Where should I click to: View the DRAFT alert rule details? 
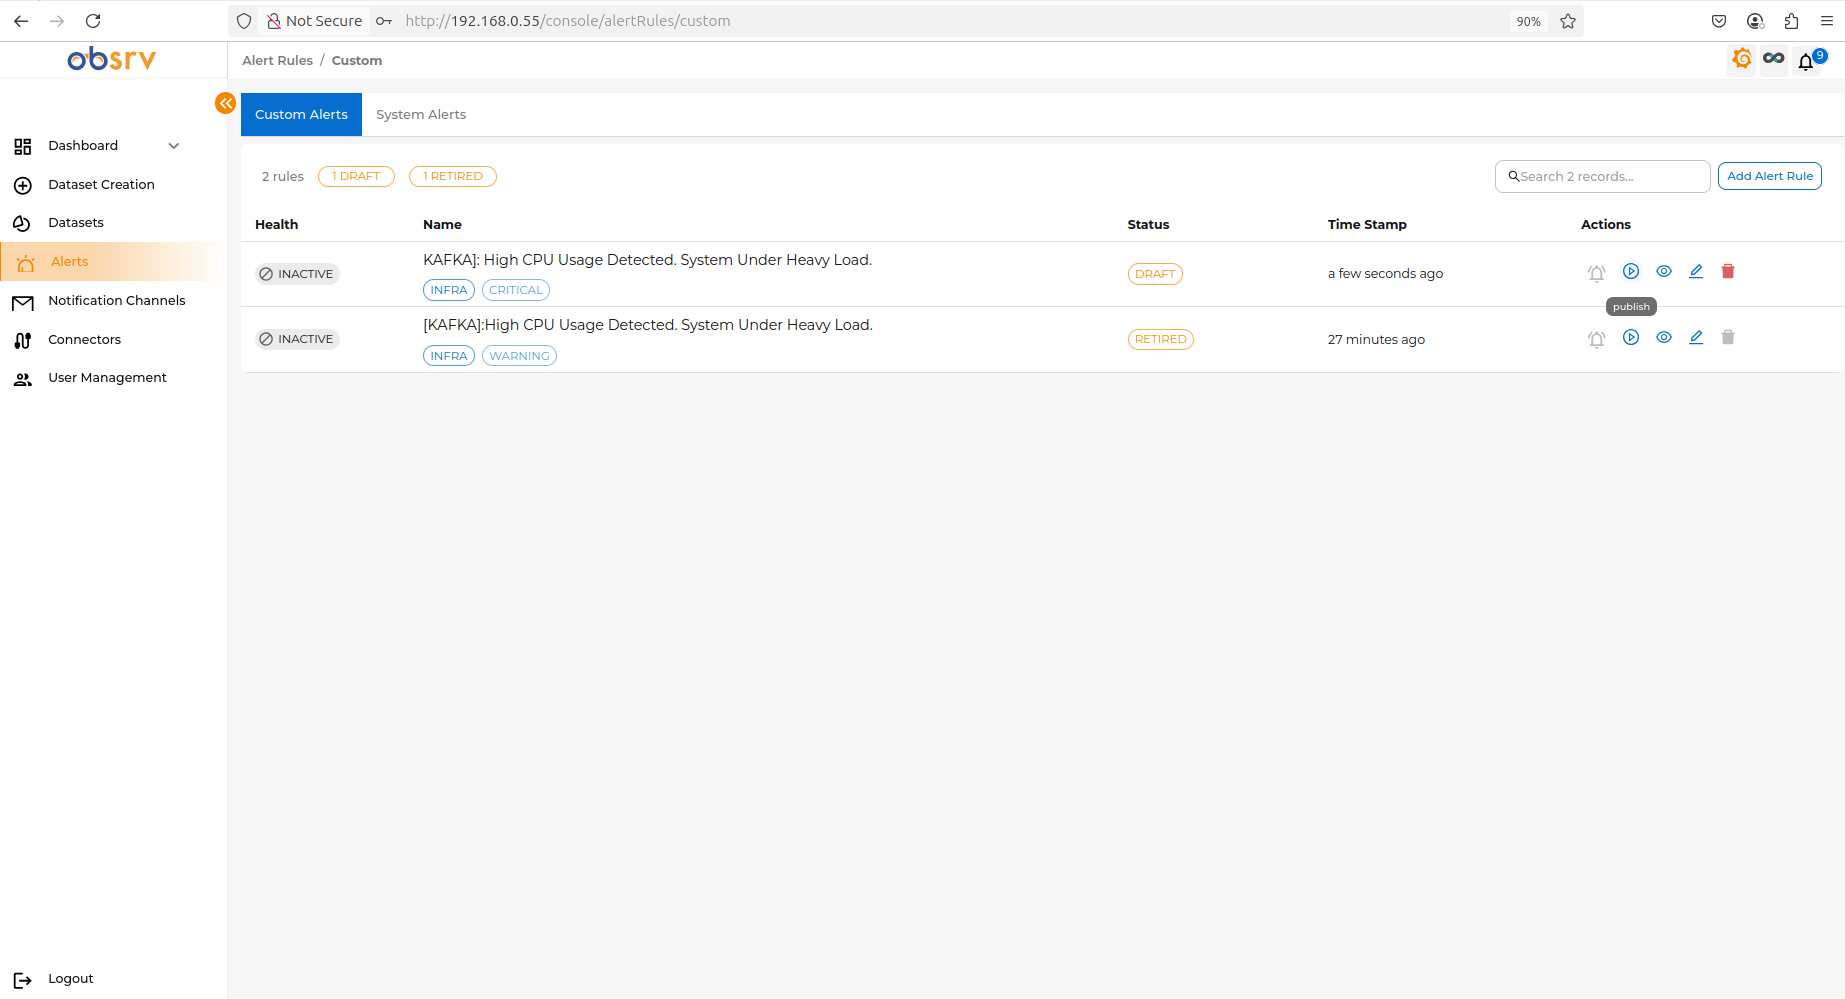coord(1664,271)
